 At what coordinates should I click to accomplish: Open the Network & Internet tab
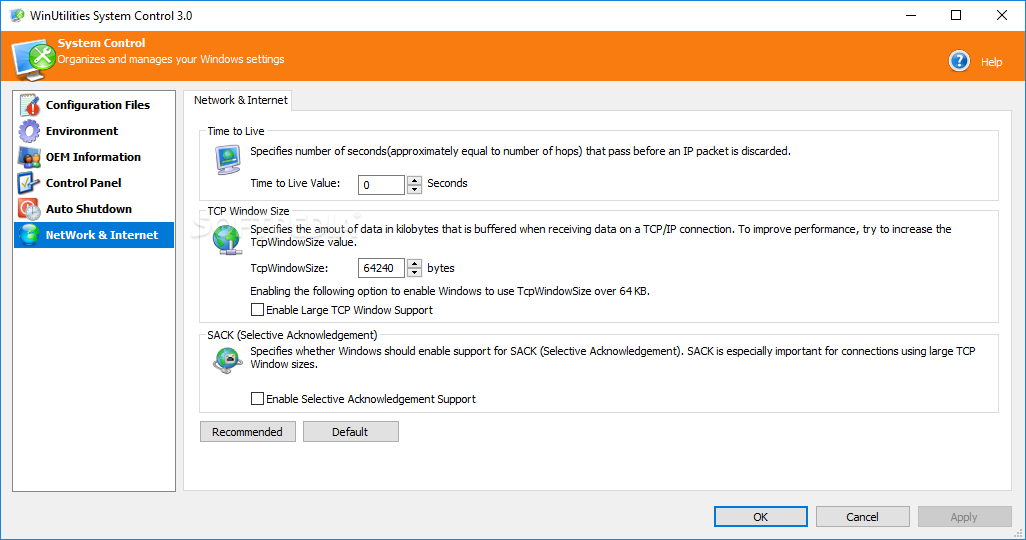point(240,100)
